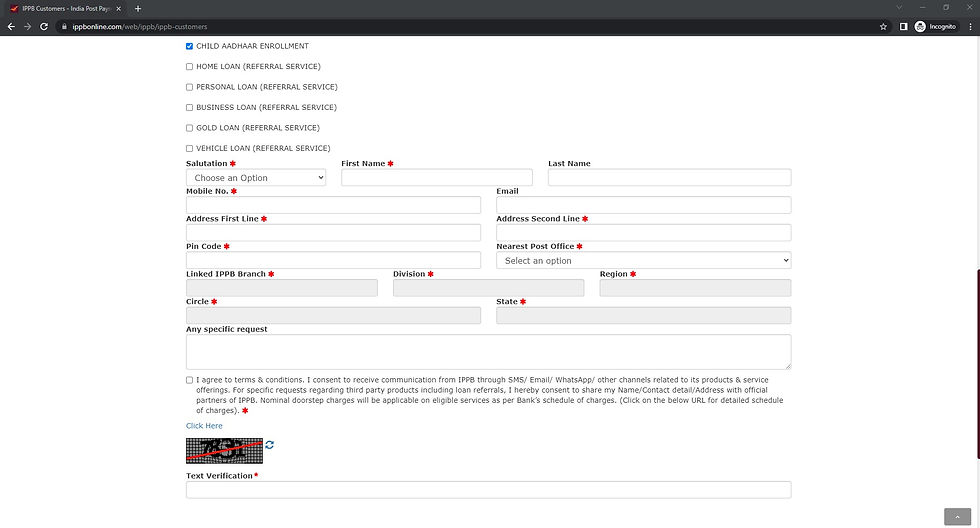Click the captcha image
This screenshot has width=980, height=528.
pos(224,451)
